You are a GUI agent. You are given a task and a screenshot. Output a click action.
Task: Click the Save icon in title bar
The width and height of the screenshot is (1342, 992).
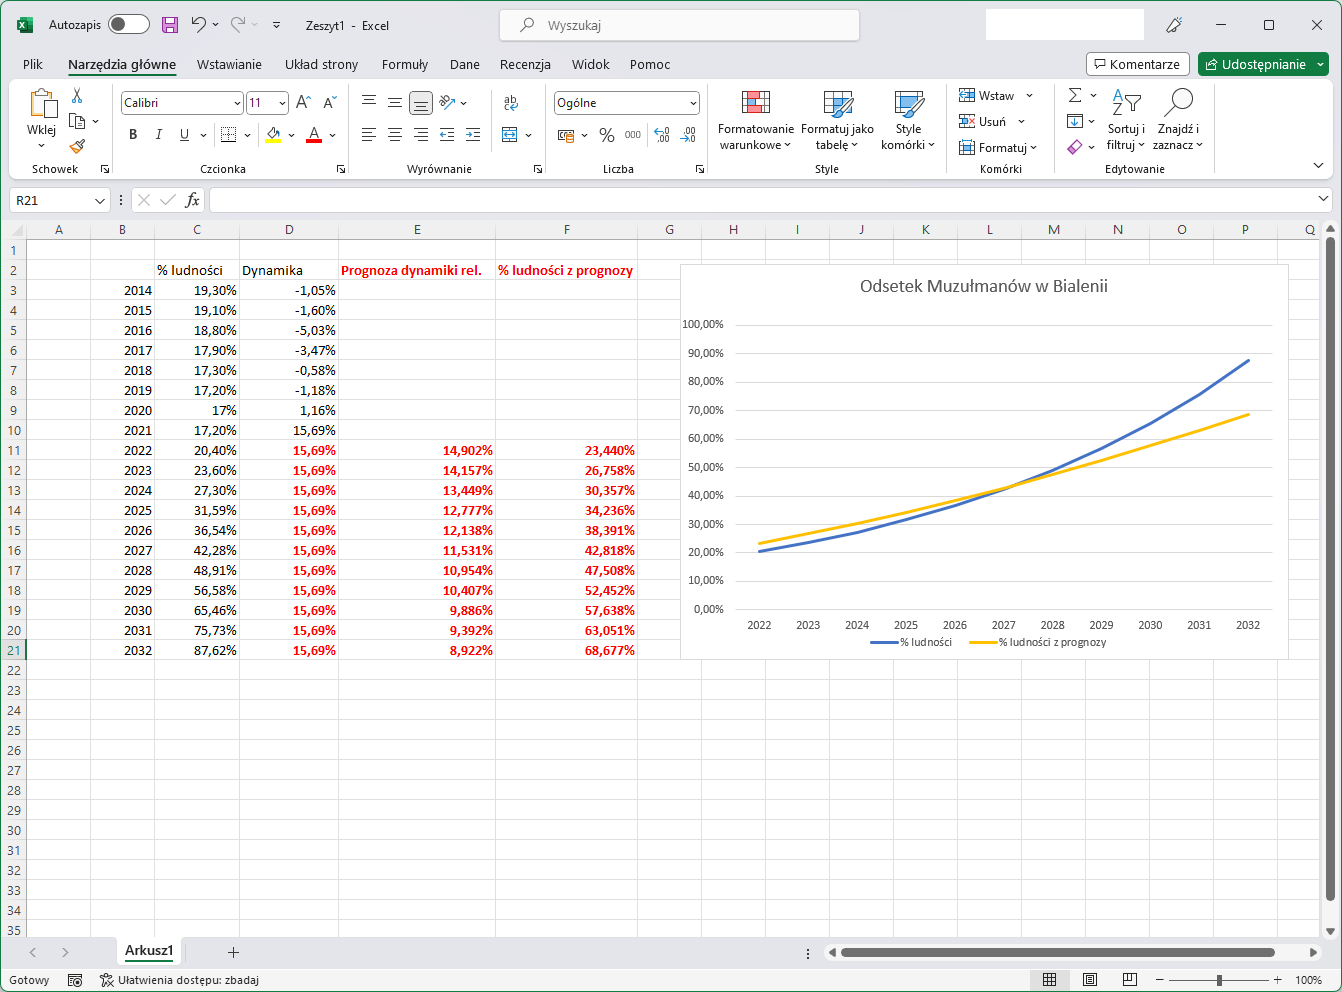click(170, 25)
